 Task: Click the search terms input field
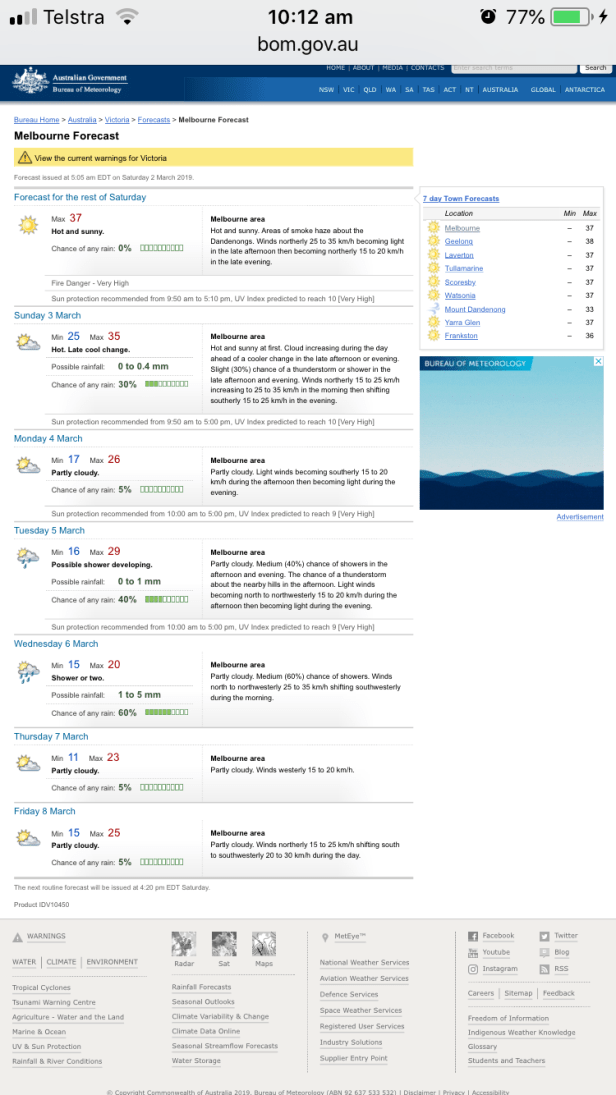(x=513, y=68)
